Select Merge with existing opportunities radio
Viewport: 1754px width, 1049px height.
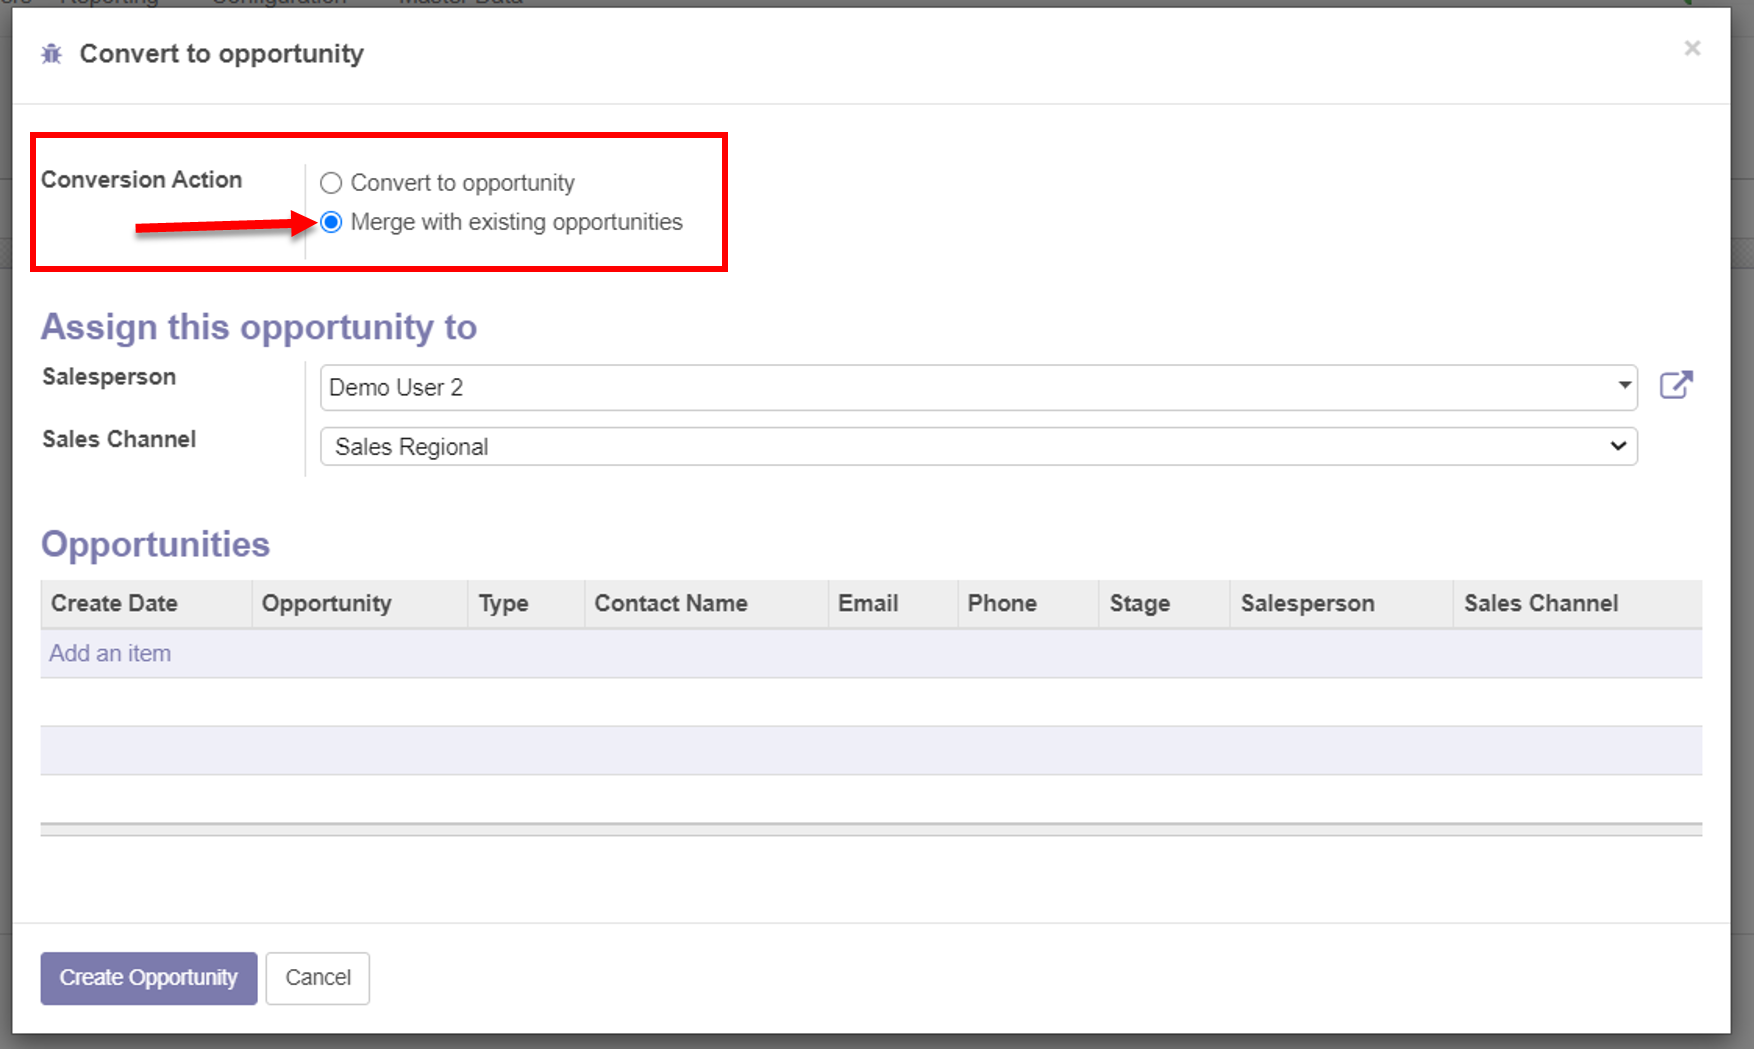pyautogui.click(x=331, y=222)
